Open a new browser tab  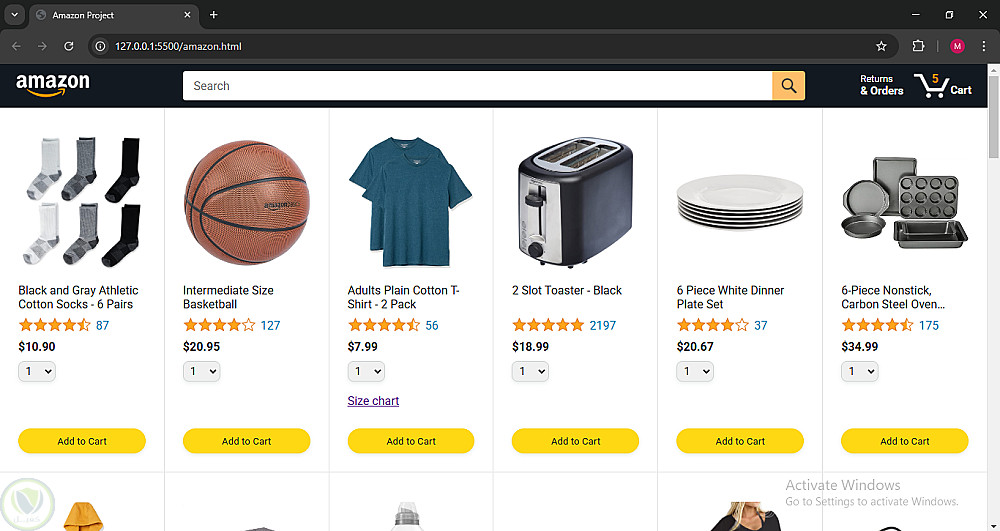click(x=213, y=15)
